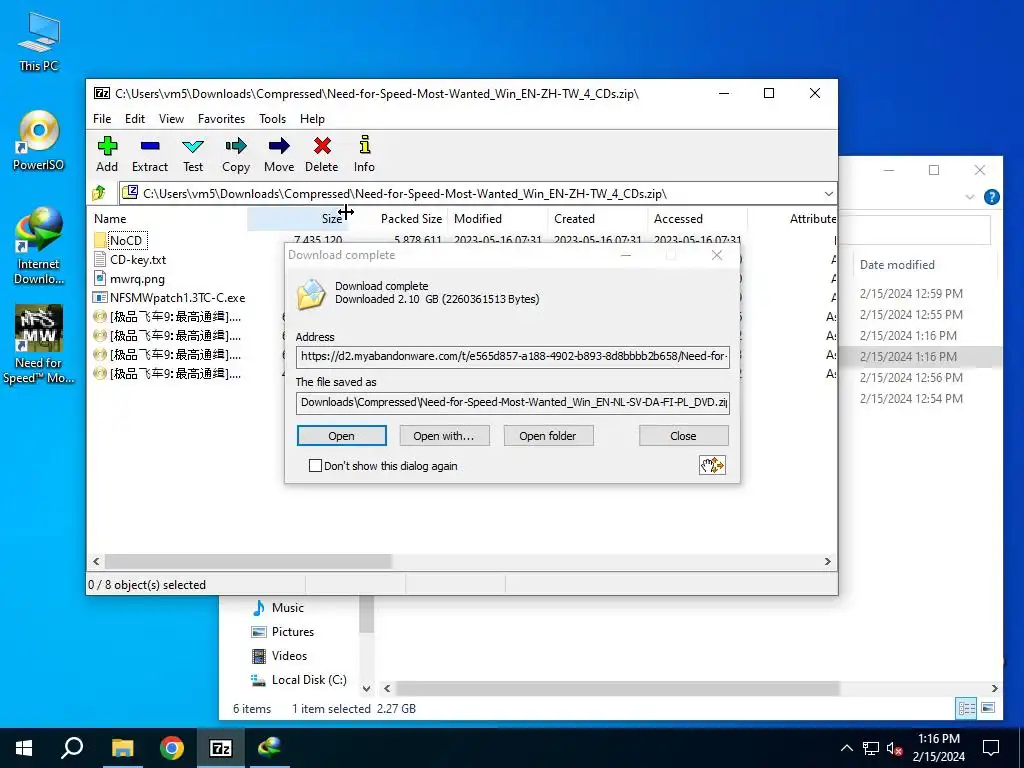Go up one folder level in 7-Zip

pos(99,193)
